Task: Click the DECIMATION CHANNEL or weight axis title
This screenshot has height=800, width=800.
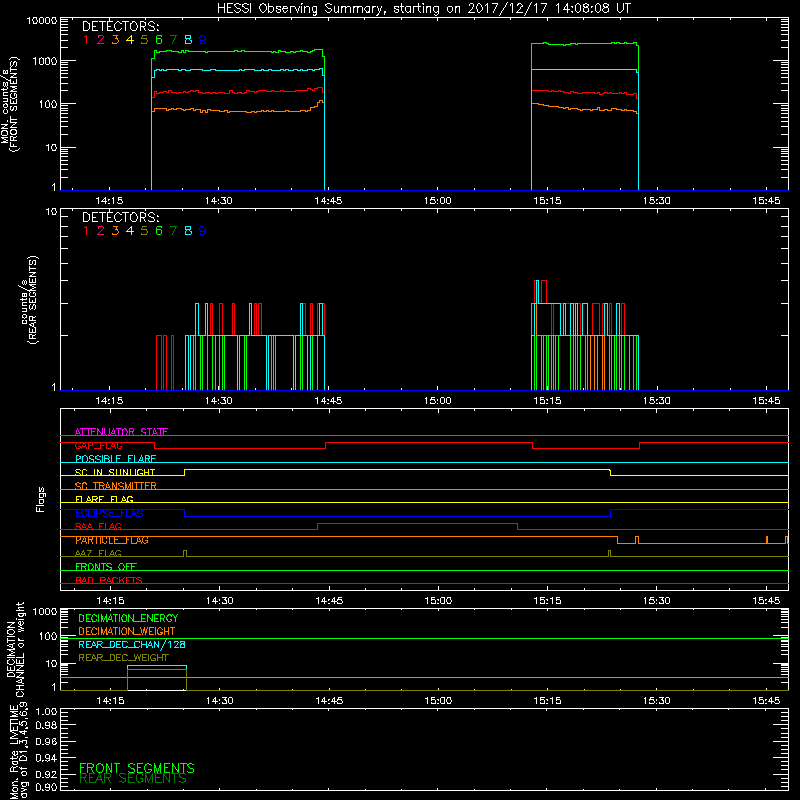Action: pyautogui.click(x=15, y=649)
